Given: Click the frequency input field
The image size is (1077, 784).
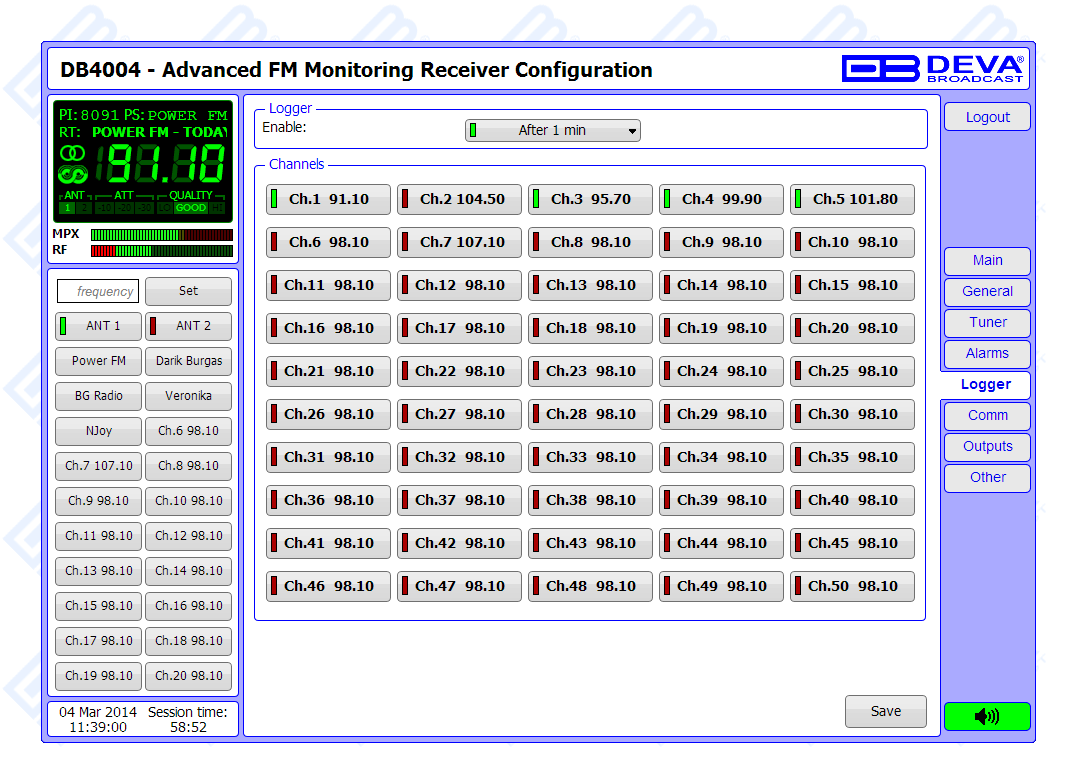Looking at the screenshot, I should pyautogui.click(x=98, y=292).
